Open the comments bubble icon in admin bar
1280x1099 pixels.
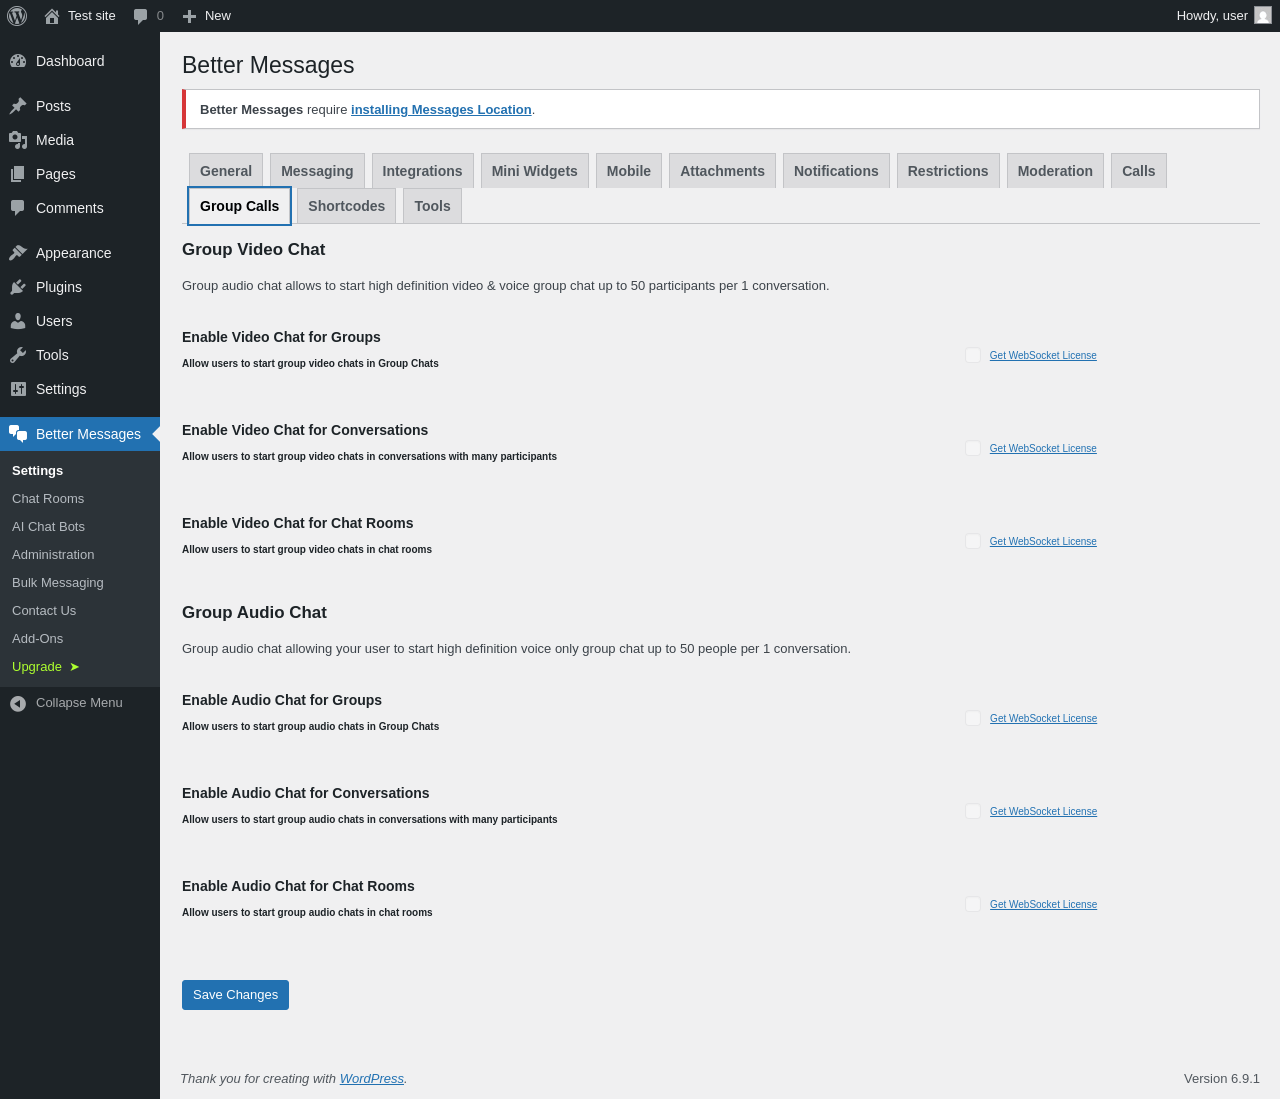tap(141, 16)
